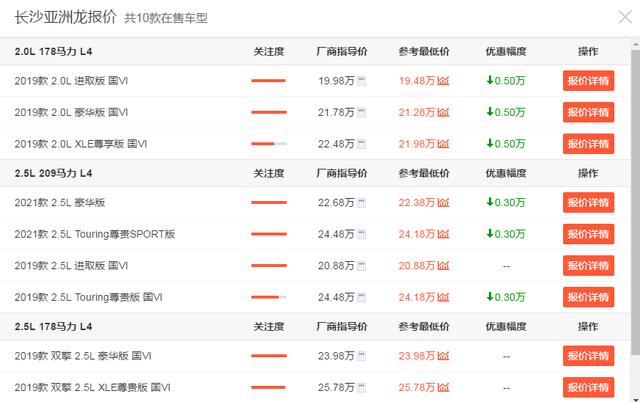Image resolution: width=640 pixels, height=402 pixels.
Task: Click attention bar for 2.0L XLE尊享版
Action: pos(269,144)
